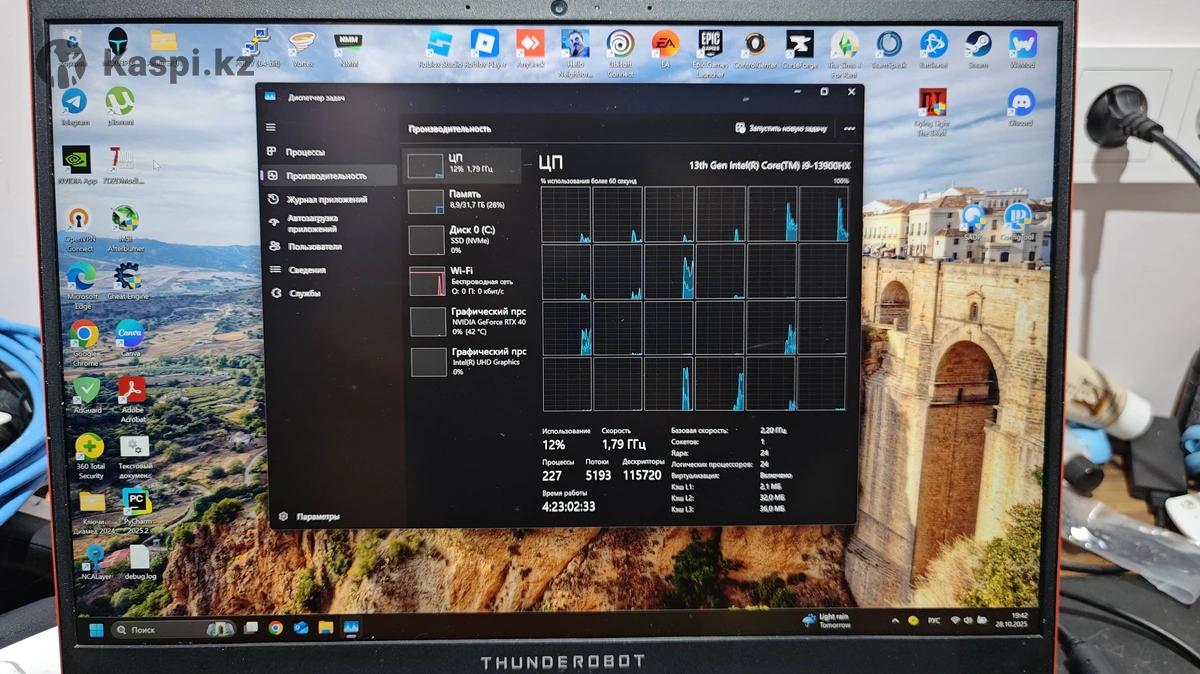Select the Wi-Fi performance graph thumbnail

428,281
